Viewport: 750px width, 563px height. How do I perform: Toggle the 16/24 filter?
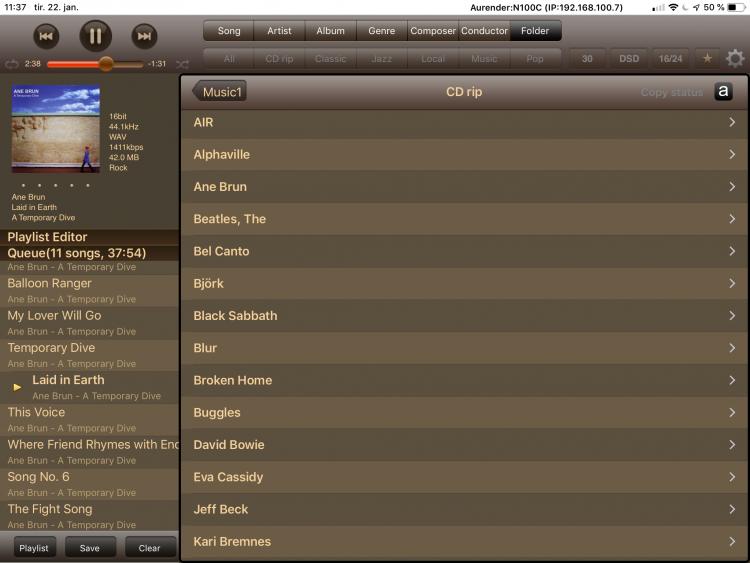point(671,59)
